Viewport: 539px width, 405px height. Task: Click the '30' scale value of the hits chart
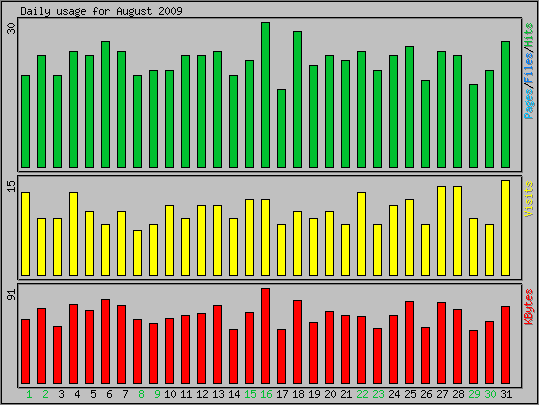tap(11, 29)
